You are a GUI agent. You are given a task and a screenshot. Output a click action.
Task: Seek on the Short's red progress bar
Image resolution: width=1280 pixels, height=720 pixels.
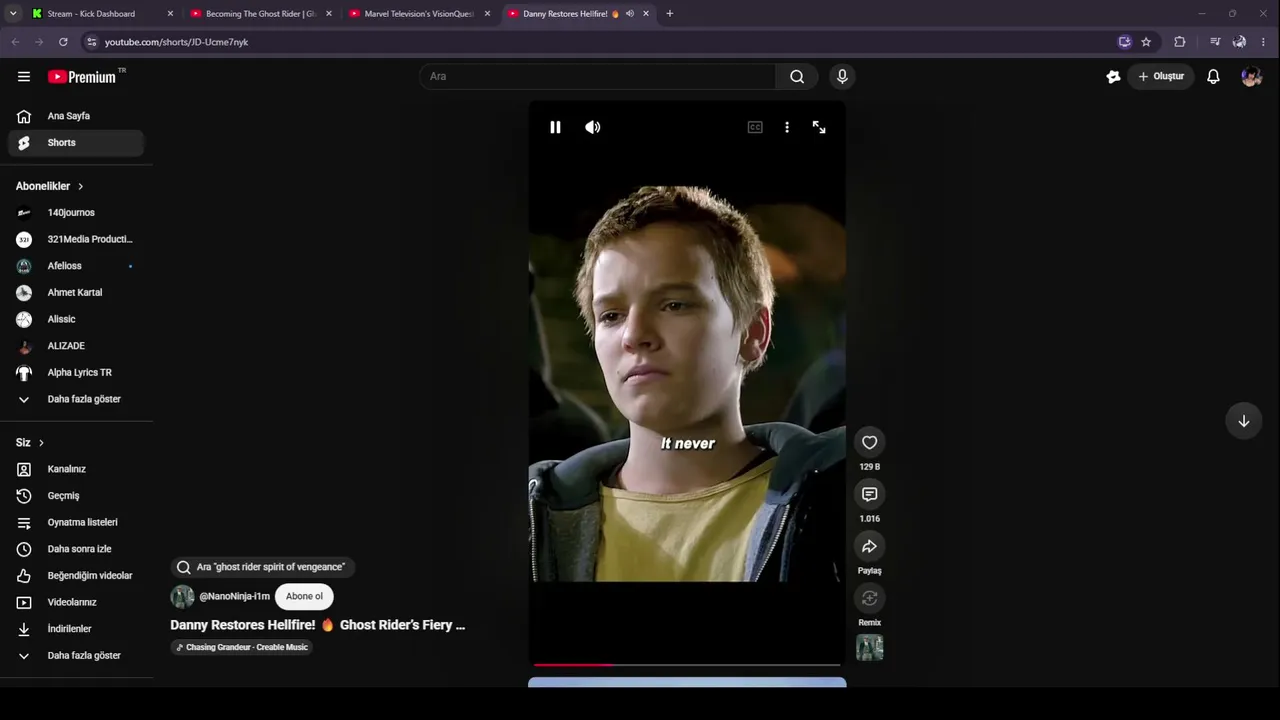point(687,664)
